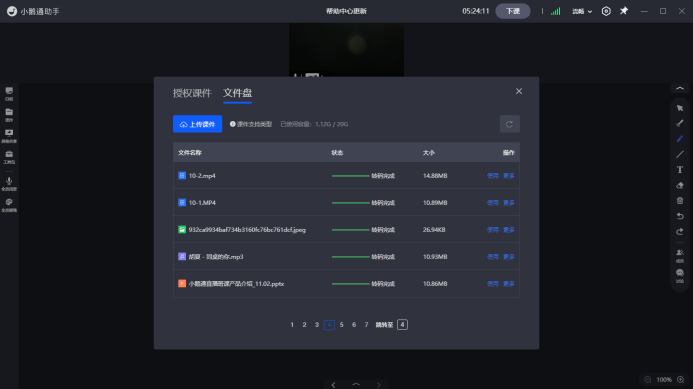Screen dimensions: 693x389
Task: Go to page 2 of file list
Action: 305,325
